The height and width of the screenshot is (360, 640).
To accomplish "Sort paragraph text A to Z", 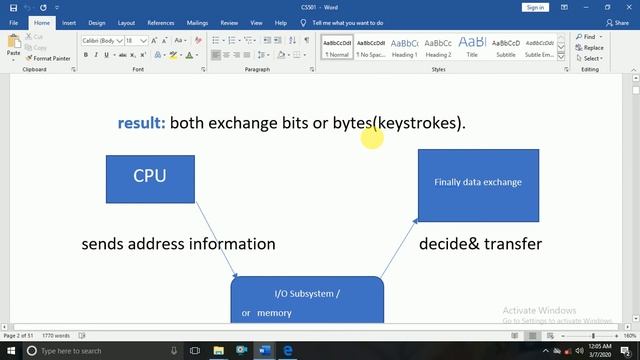I will pyautogui.click(x=292, y=40).
